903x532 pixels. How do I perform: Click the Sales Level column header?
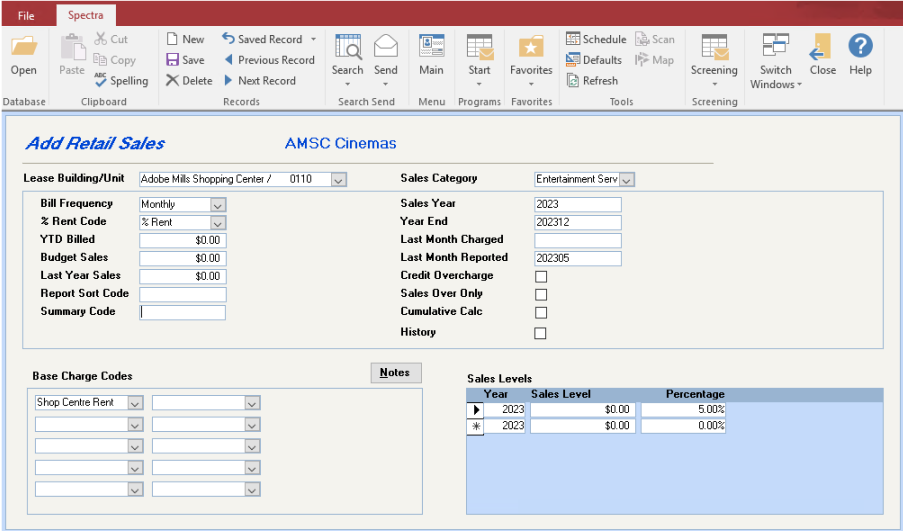560,394
